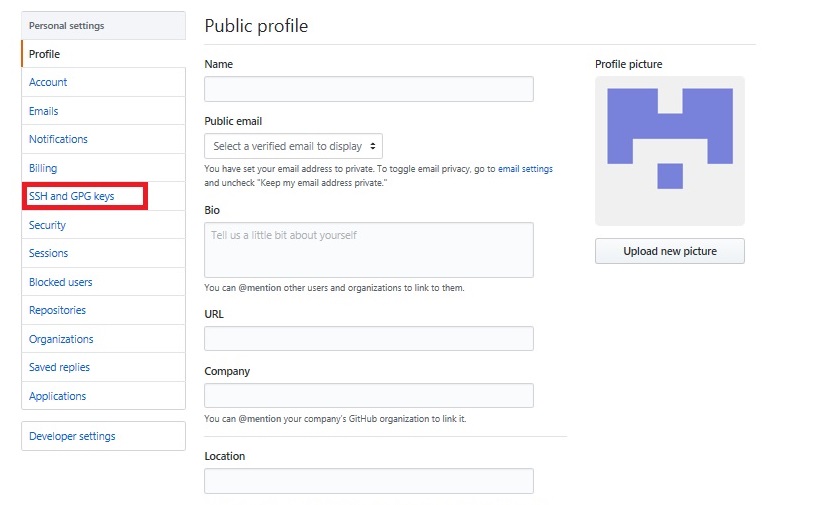Open Blocked users page
The height and width of the screenshot is (505, 813).
point(61,282)
